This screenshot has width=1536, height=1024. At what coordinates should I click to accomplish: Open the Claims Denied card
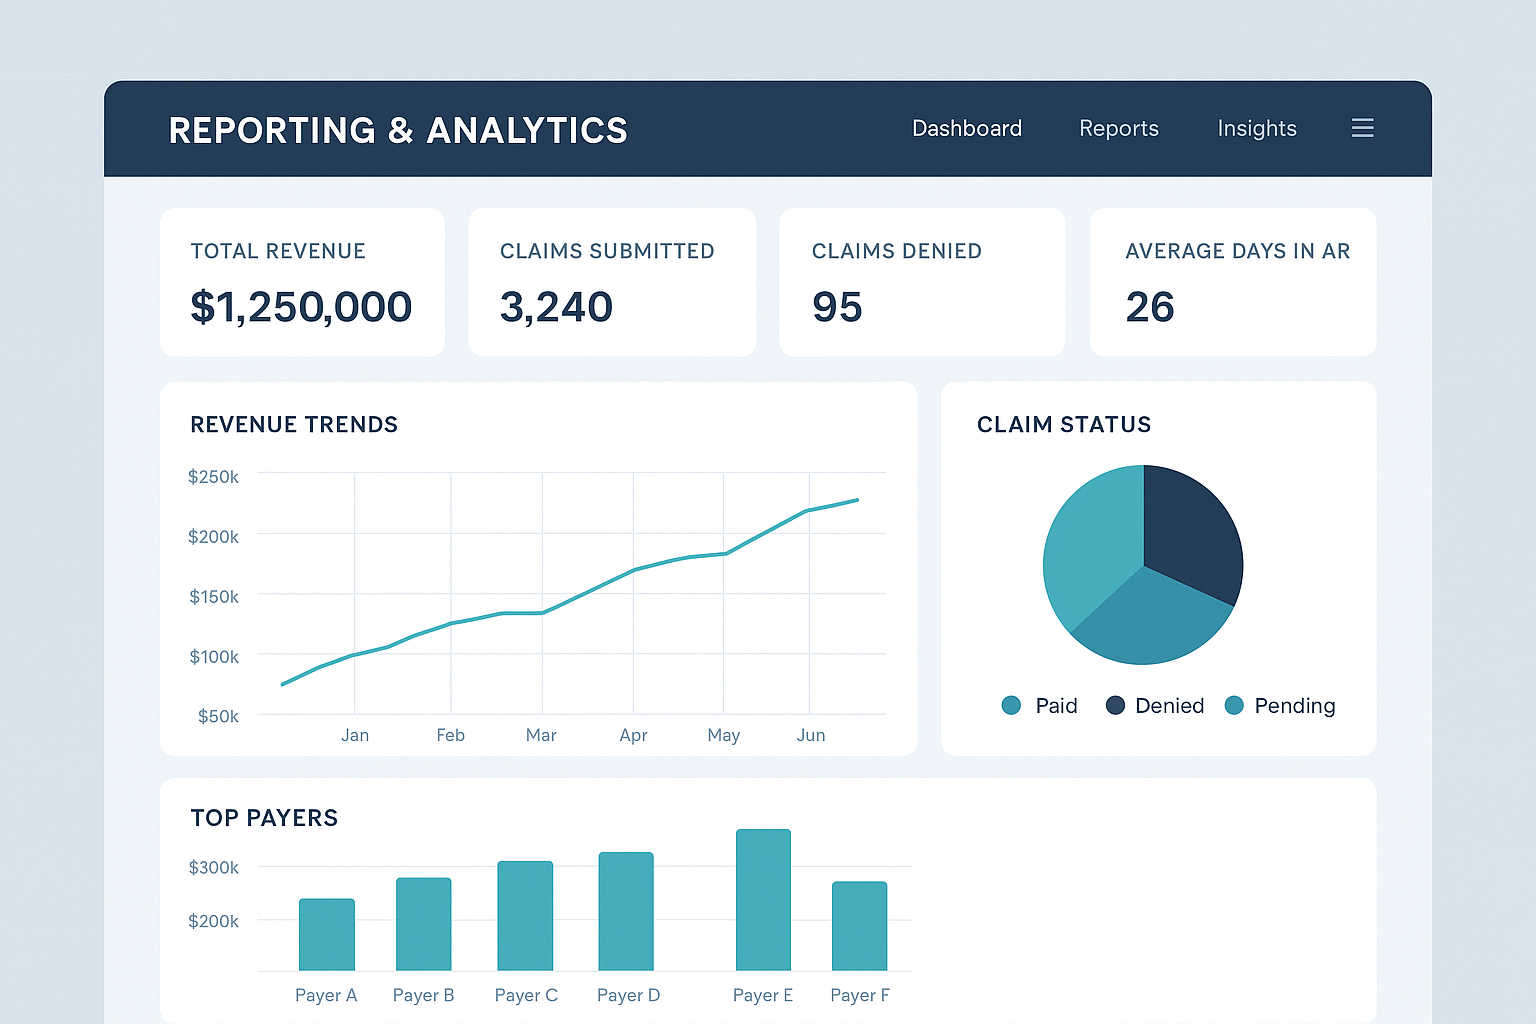coord(921,282)
